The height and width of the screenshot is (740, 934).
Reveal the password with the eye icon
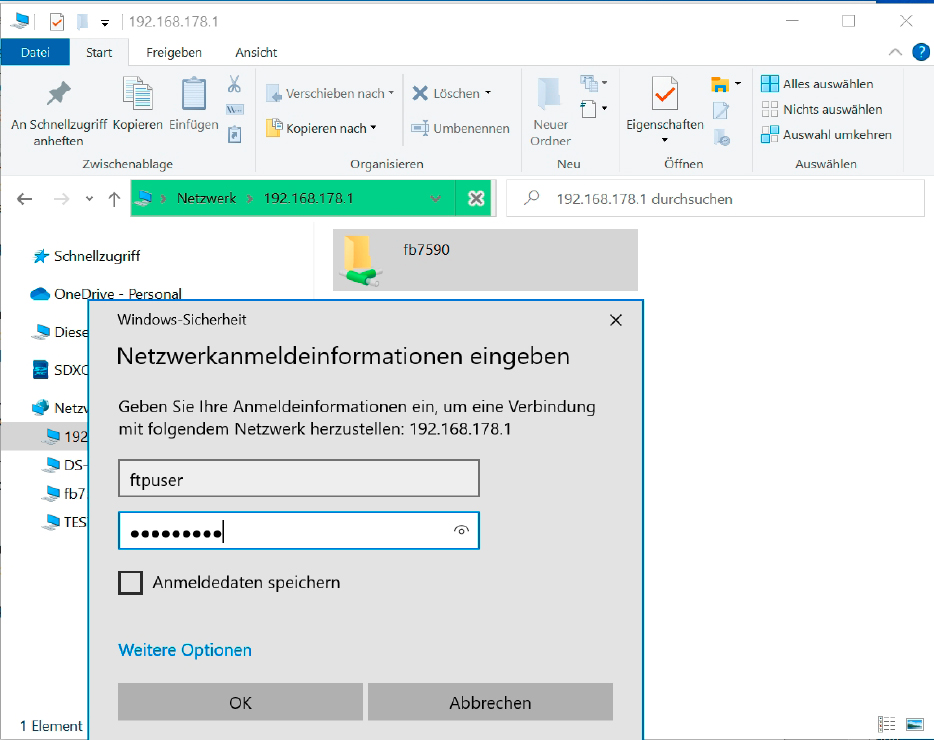click(x=461, y=531)
